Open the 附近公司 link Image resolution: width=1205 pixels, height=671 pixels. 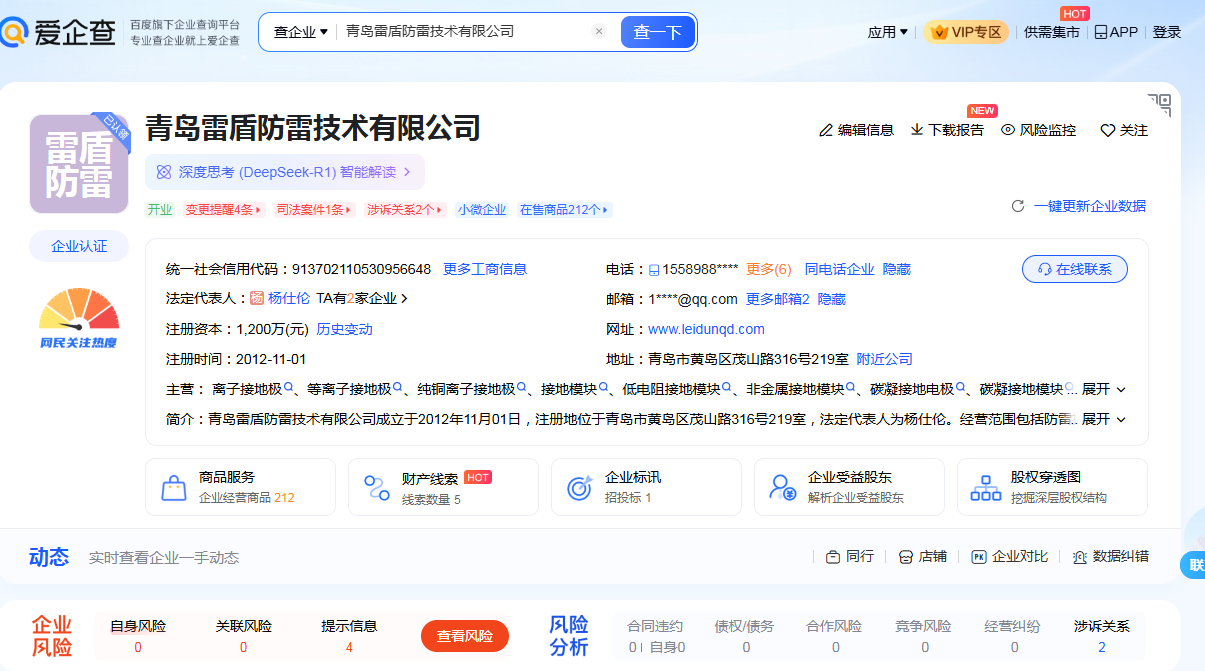coord(885,359)
